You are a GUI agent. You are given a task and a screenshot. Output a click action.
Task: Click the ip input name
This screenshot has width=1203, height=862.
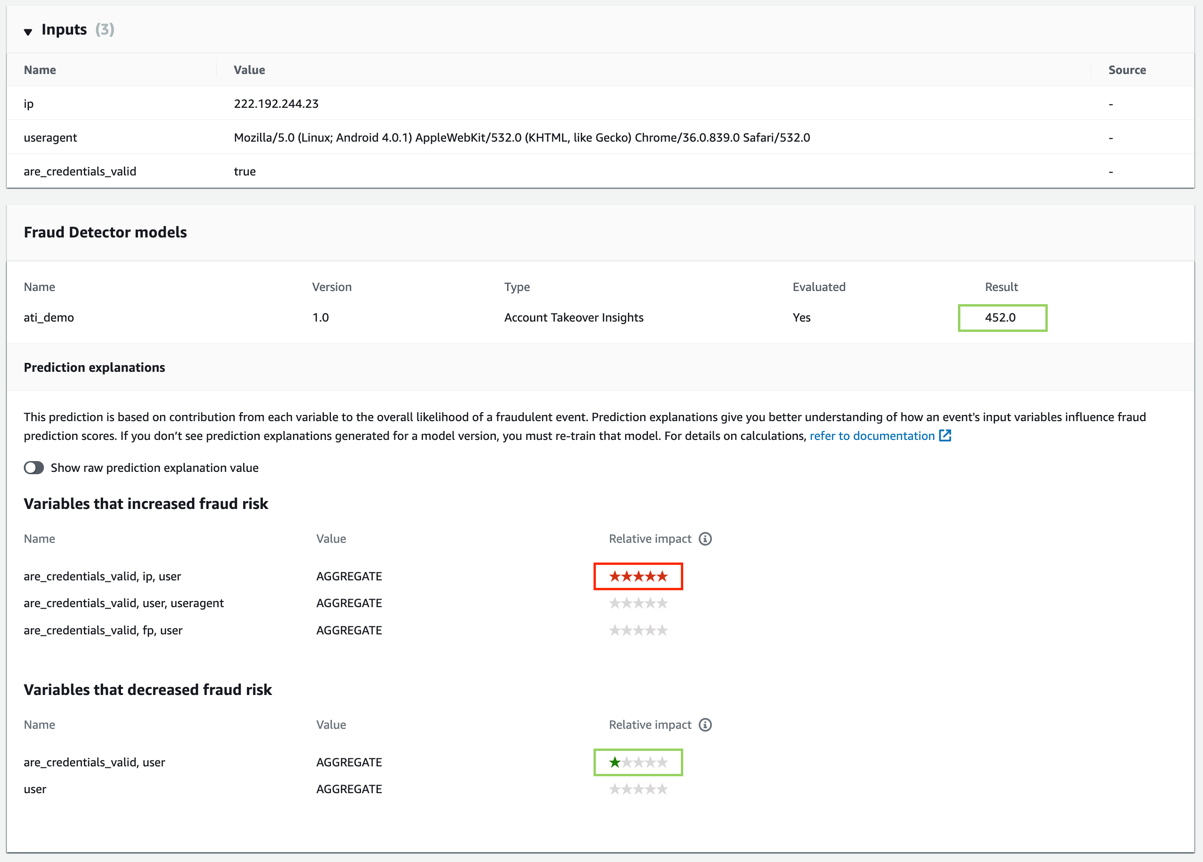[29, 104]
